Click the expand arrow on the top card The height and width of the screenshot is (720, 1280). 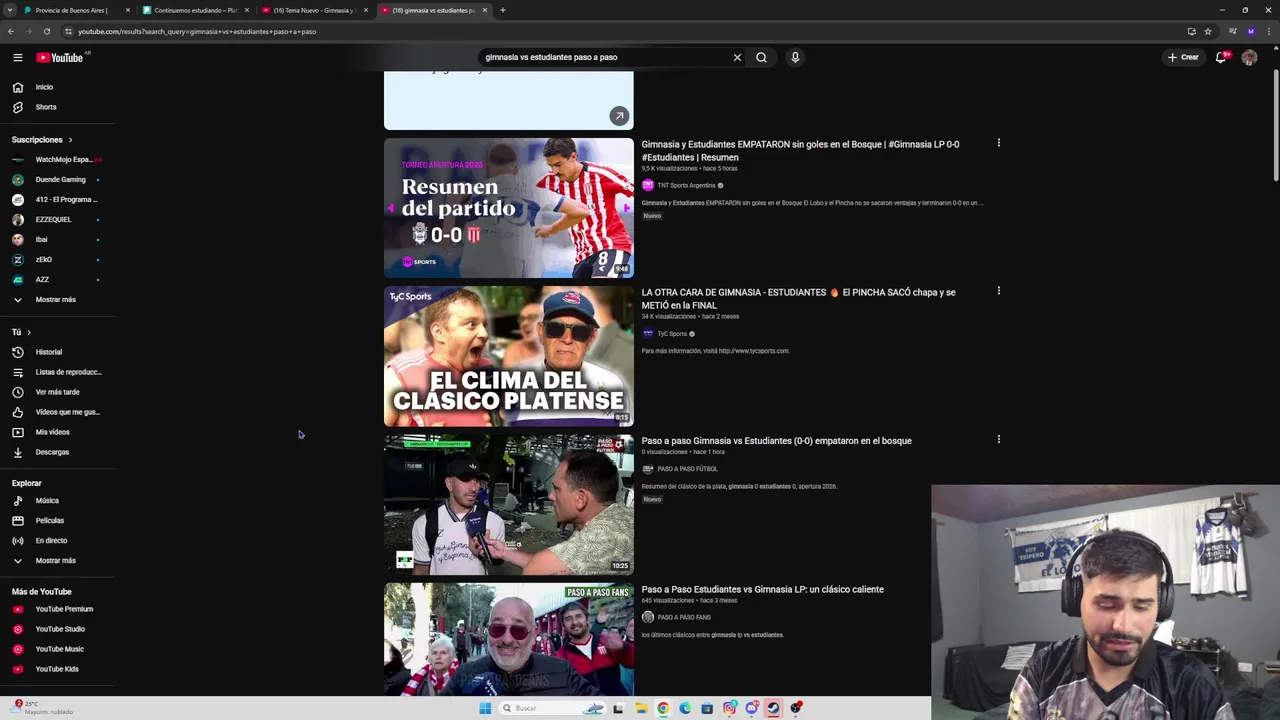[620, 116]
